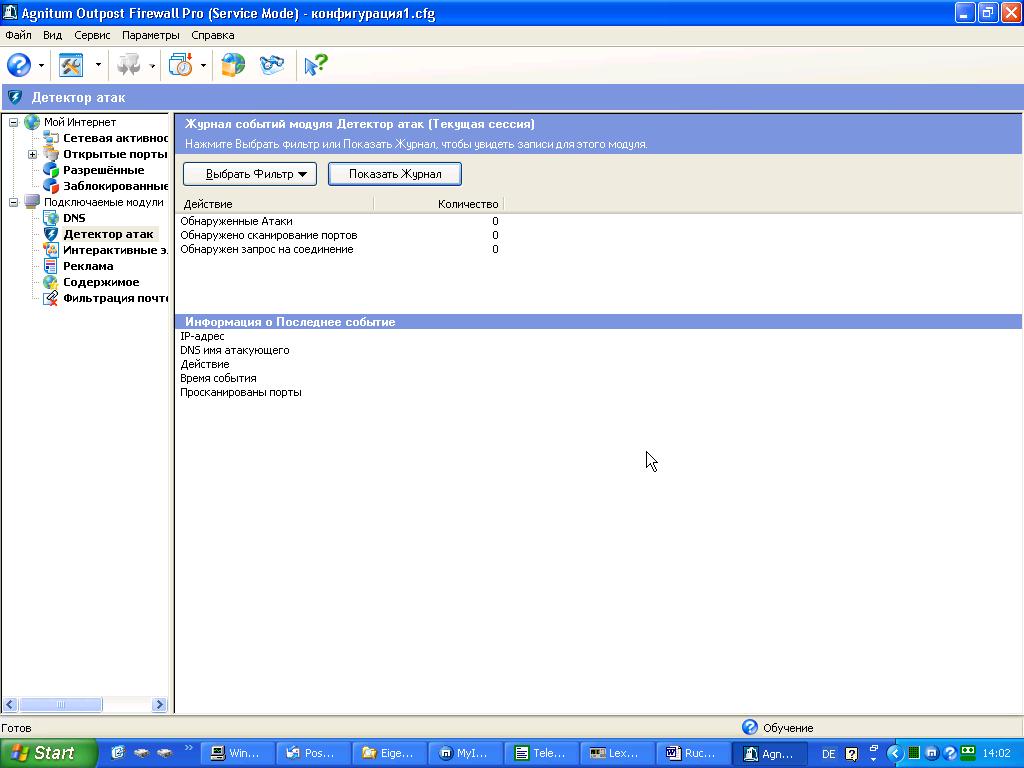
Task: Select the DNS plugin in the tree
Action: (74, 218)
